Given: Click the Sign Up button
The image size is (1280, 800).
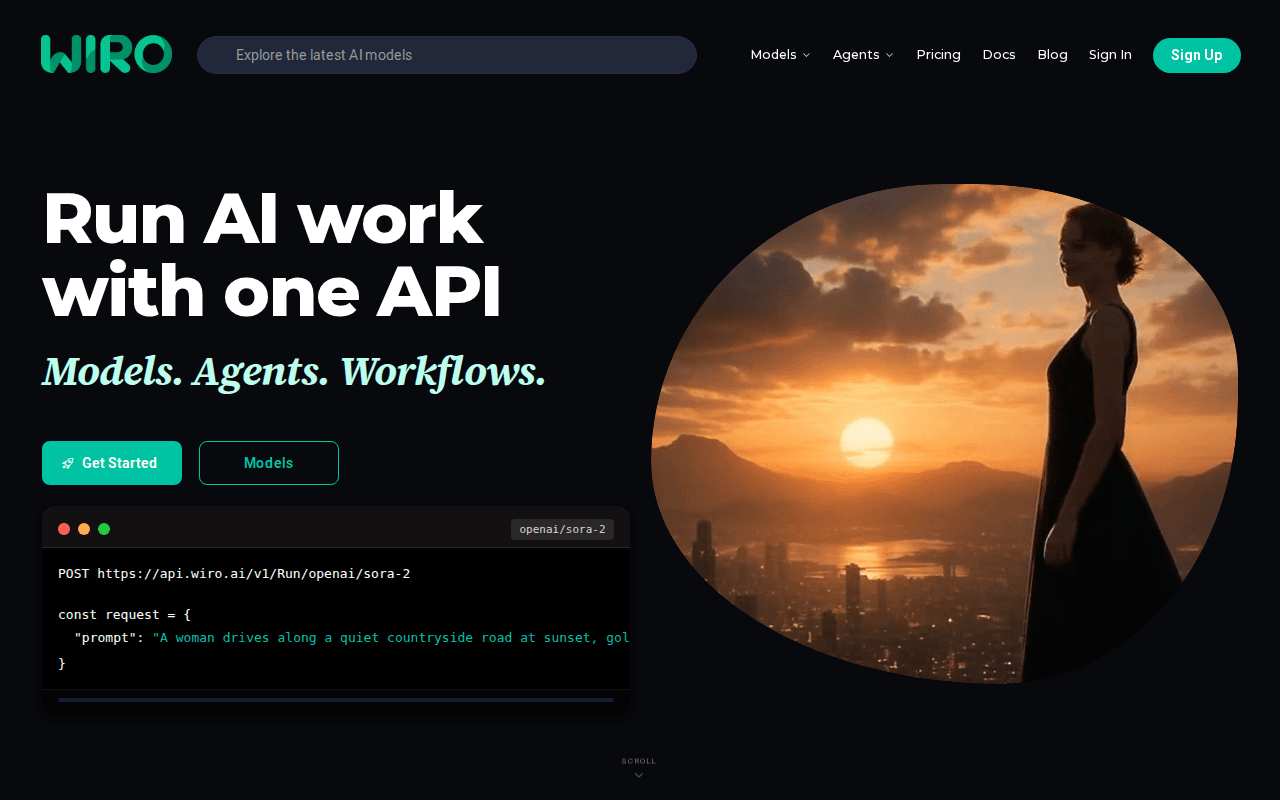Looking at the screenshot, I should (1197, 55).
